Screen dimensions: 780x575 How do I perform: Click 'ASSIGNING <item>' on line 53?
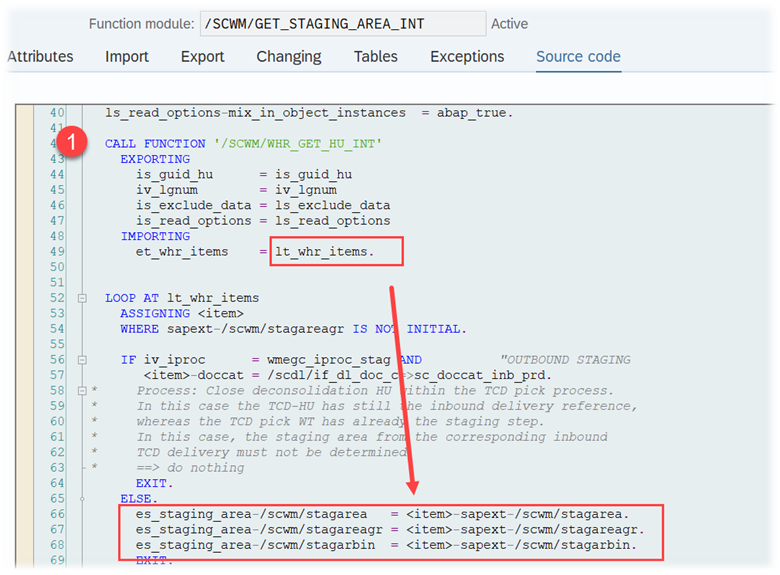click(x=182, y=313)
